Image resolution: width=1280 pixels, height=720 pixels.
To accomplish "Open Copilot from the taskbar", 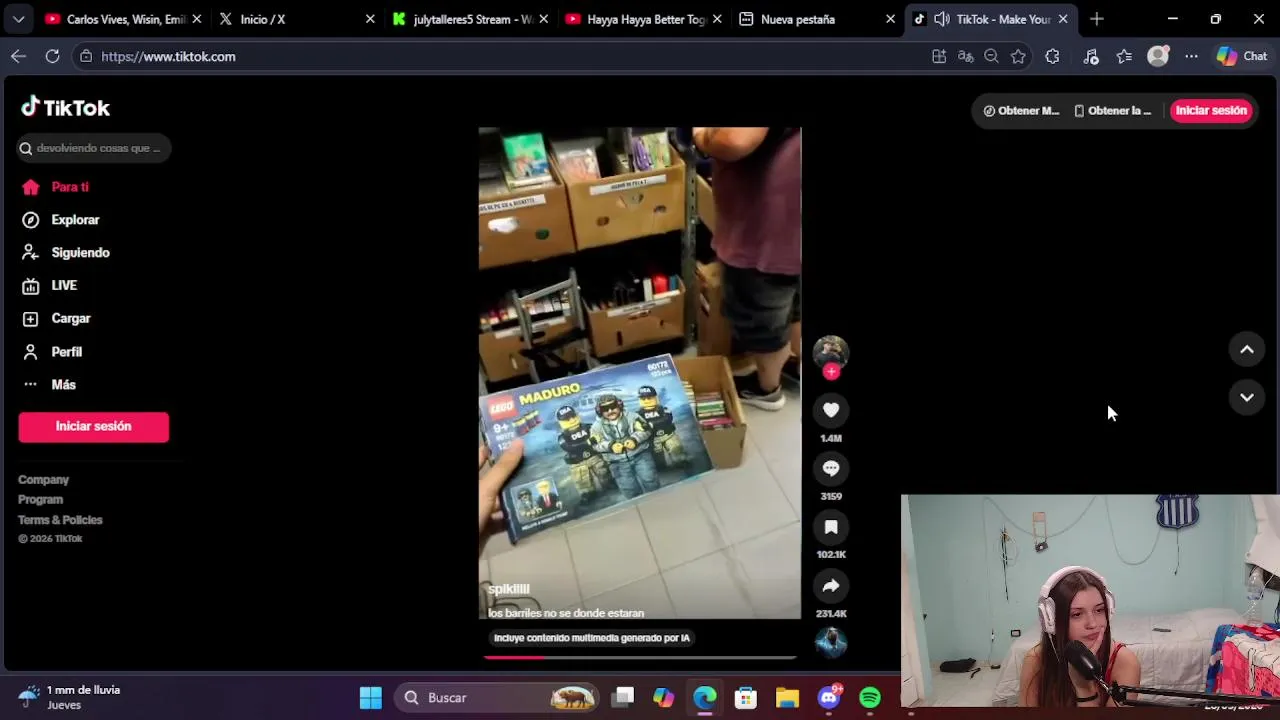I will point(664,698).
